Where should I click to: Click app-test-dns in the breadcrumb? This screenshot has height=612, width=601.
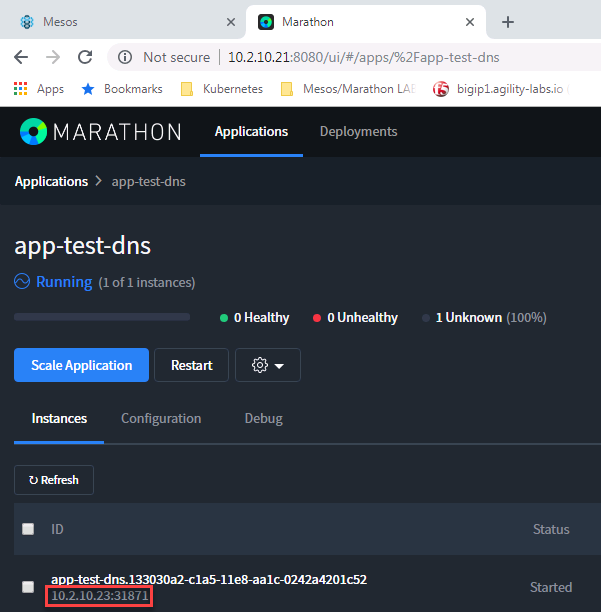coord(149,181)
